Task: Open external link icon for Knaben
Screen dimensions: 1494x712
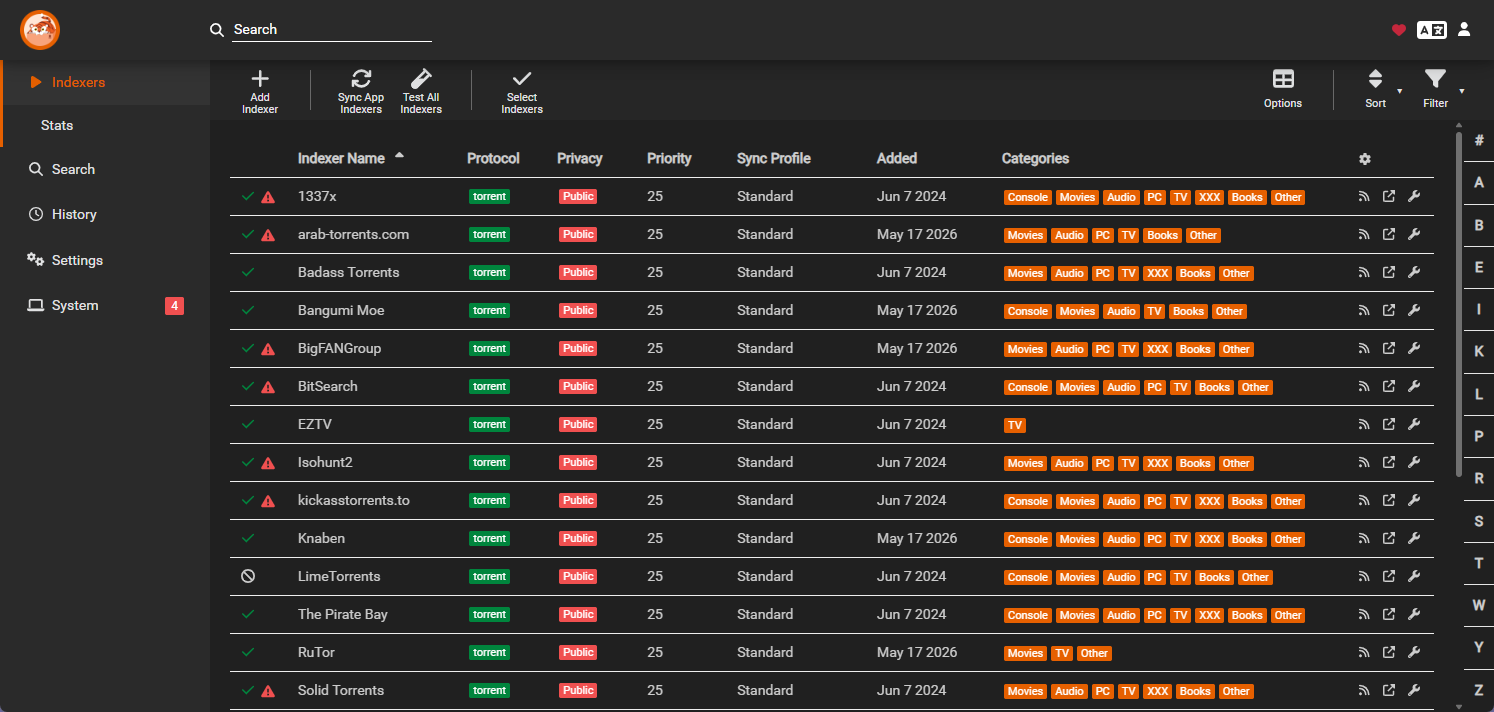Action: [x=1389, y=539]
